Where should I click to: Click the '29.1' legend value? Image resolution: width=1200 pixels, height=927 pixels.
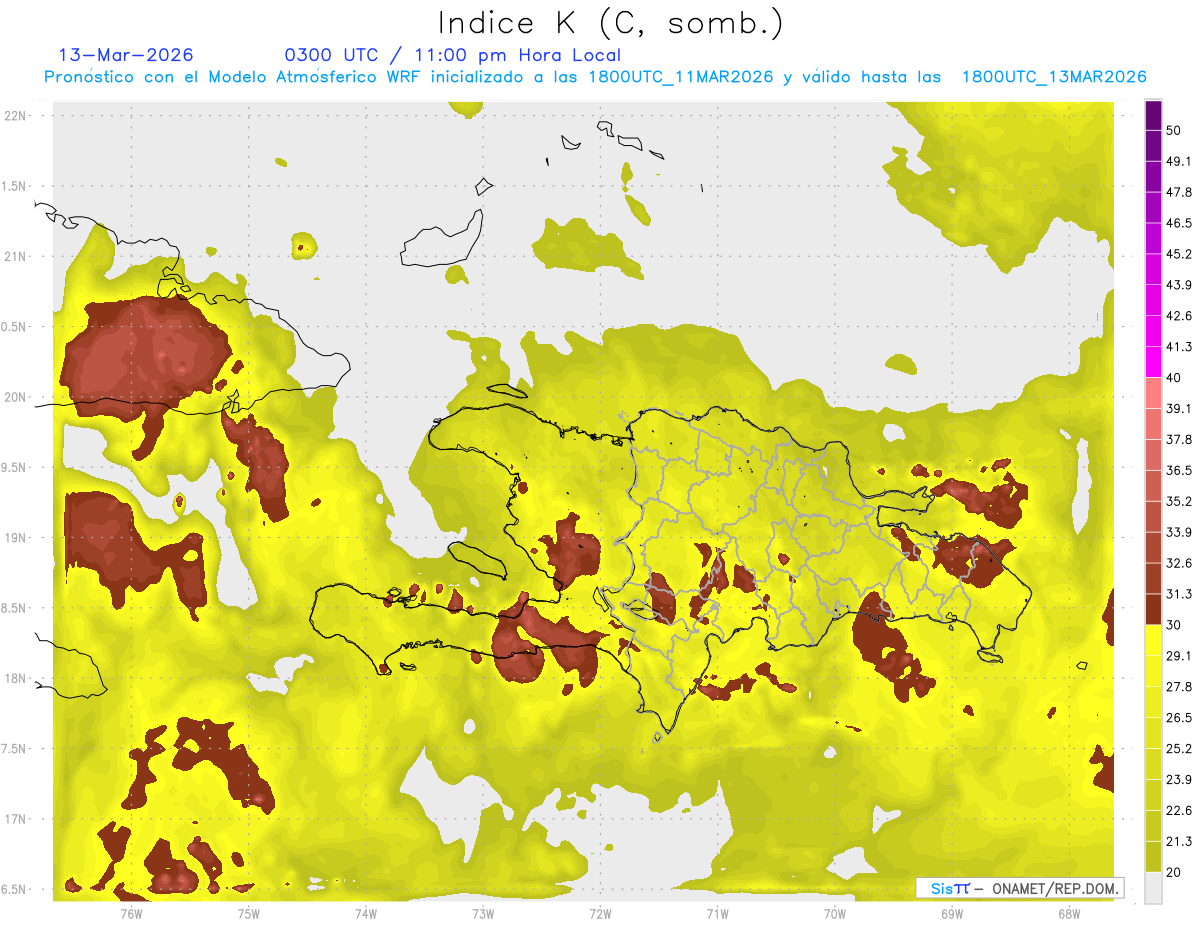pos(1179,656)
